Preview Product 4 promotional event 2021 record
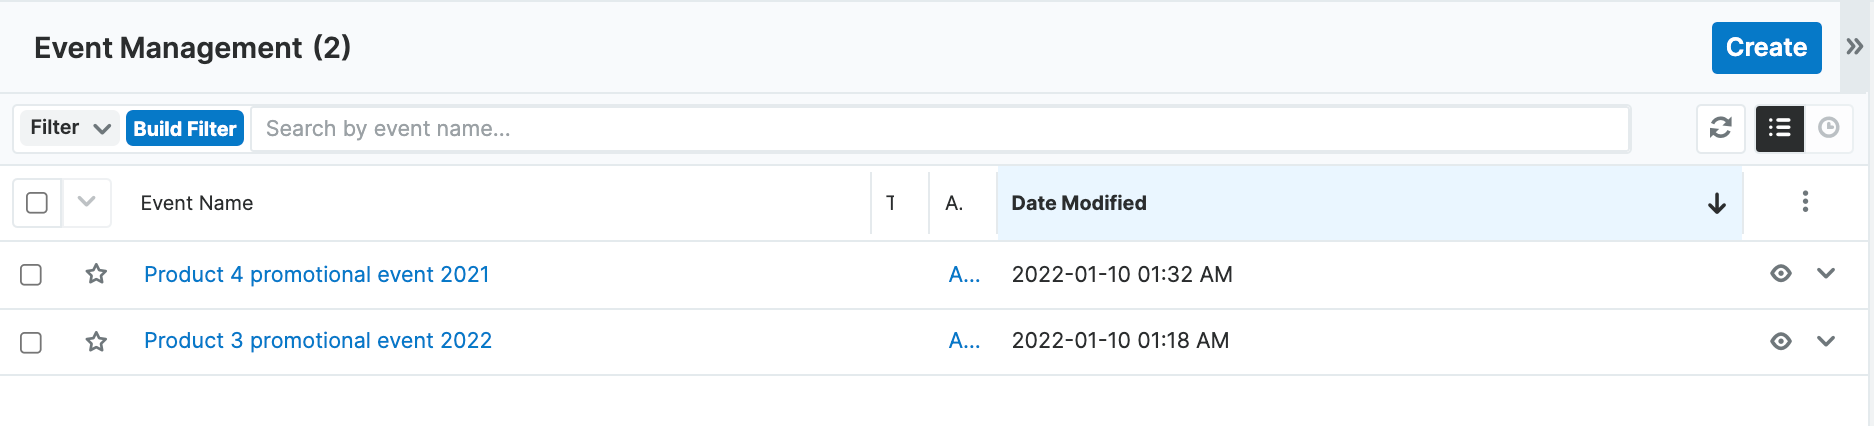This screenshot has height=426, width=1874. pyautogui.click(x=1781, y=274)
